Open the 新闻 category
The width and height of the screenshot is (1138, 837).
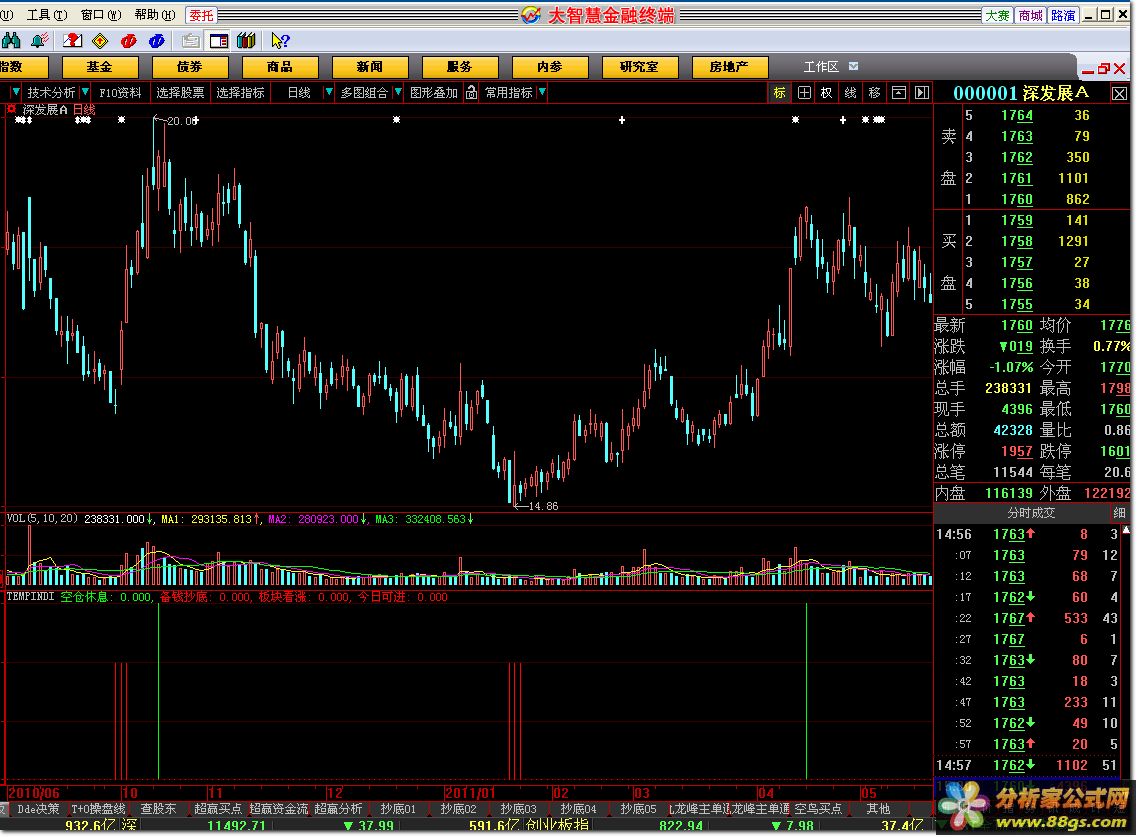[x=369, y=67]
